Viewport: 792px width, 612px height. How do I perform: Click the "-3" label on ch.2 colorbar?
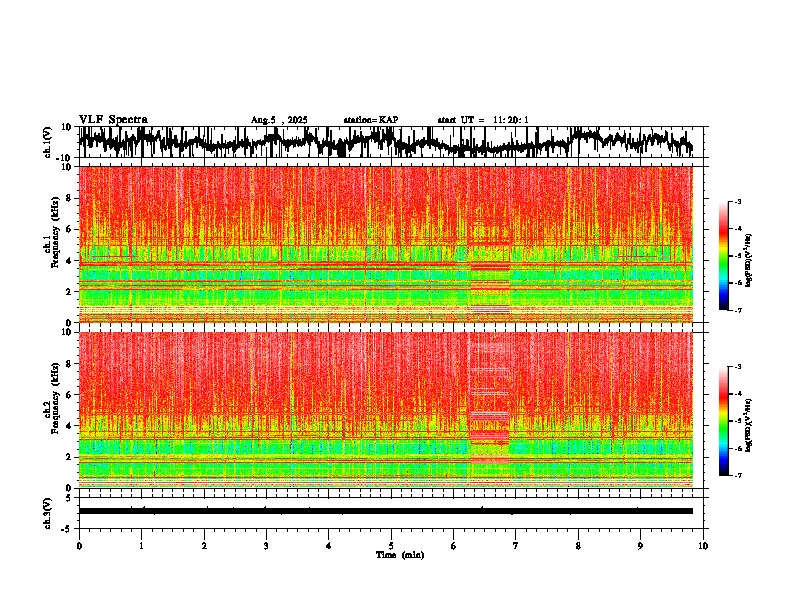(737, 367)
